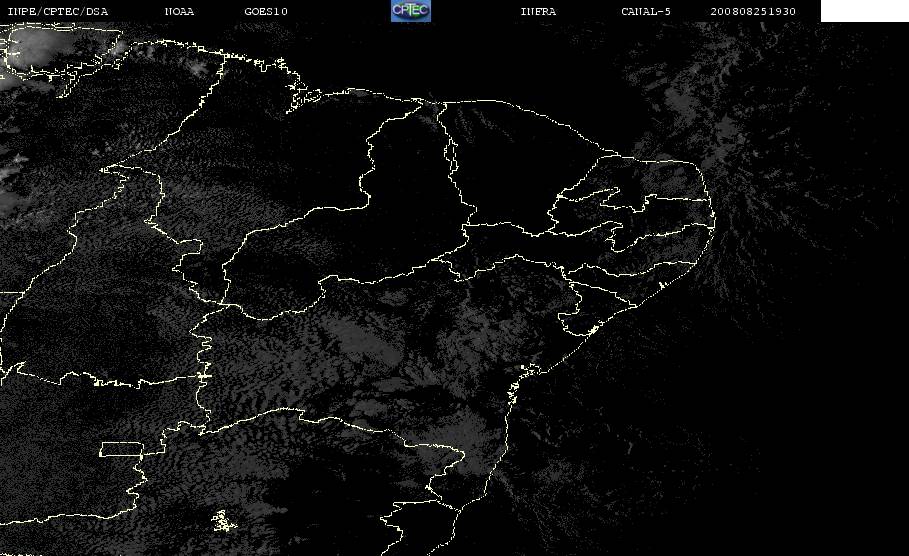Image resolution: width=909 pixels, height=556 pixels.
Task: Click the INFRA label in the header
Action: [x=538, y=11]
